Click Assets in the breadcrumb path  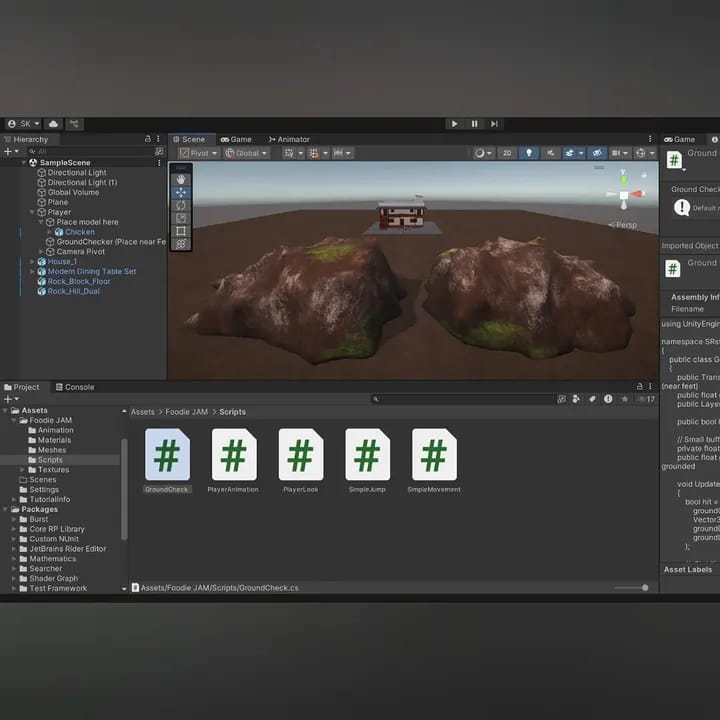click(142, 412)
